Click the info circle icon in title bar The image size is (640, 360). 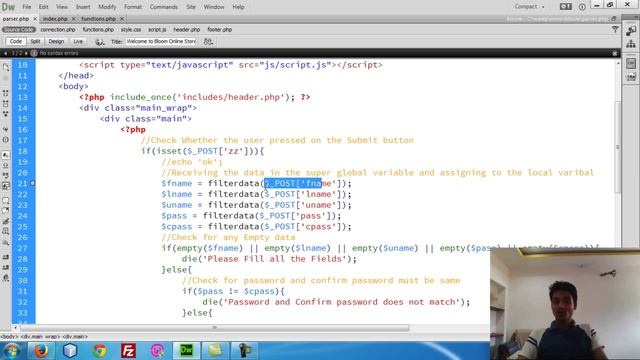[x=582, y=7]
